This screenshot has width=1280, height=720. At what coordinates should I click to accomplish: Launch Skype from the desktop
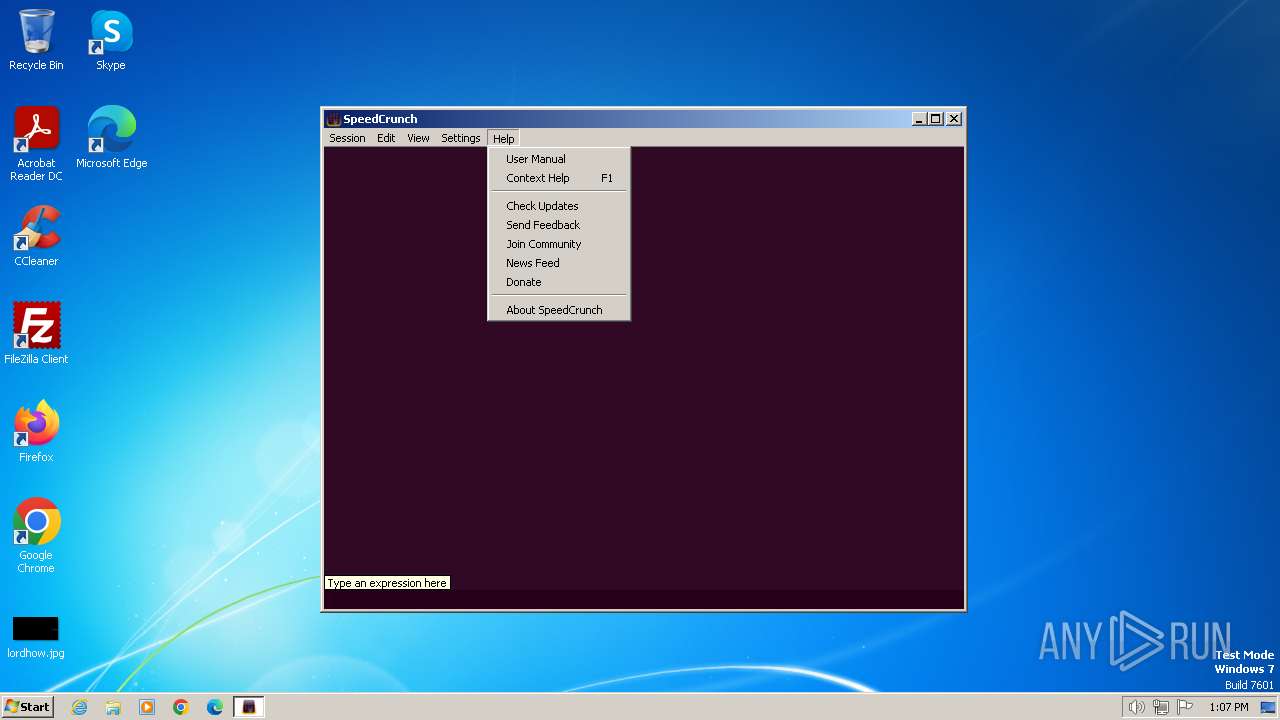(111, 40)
